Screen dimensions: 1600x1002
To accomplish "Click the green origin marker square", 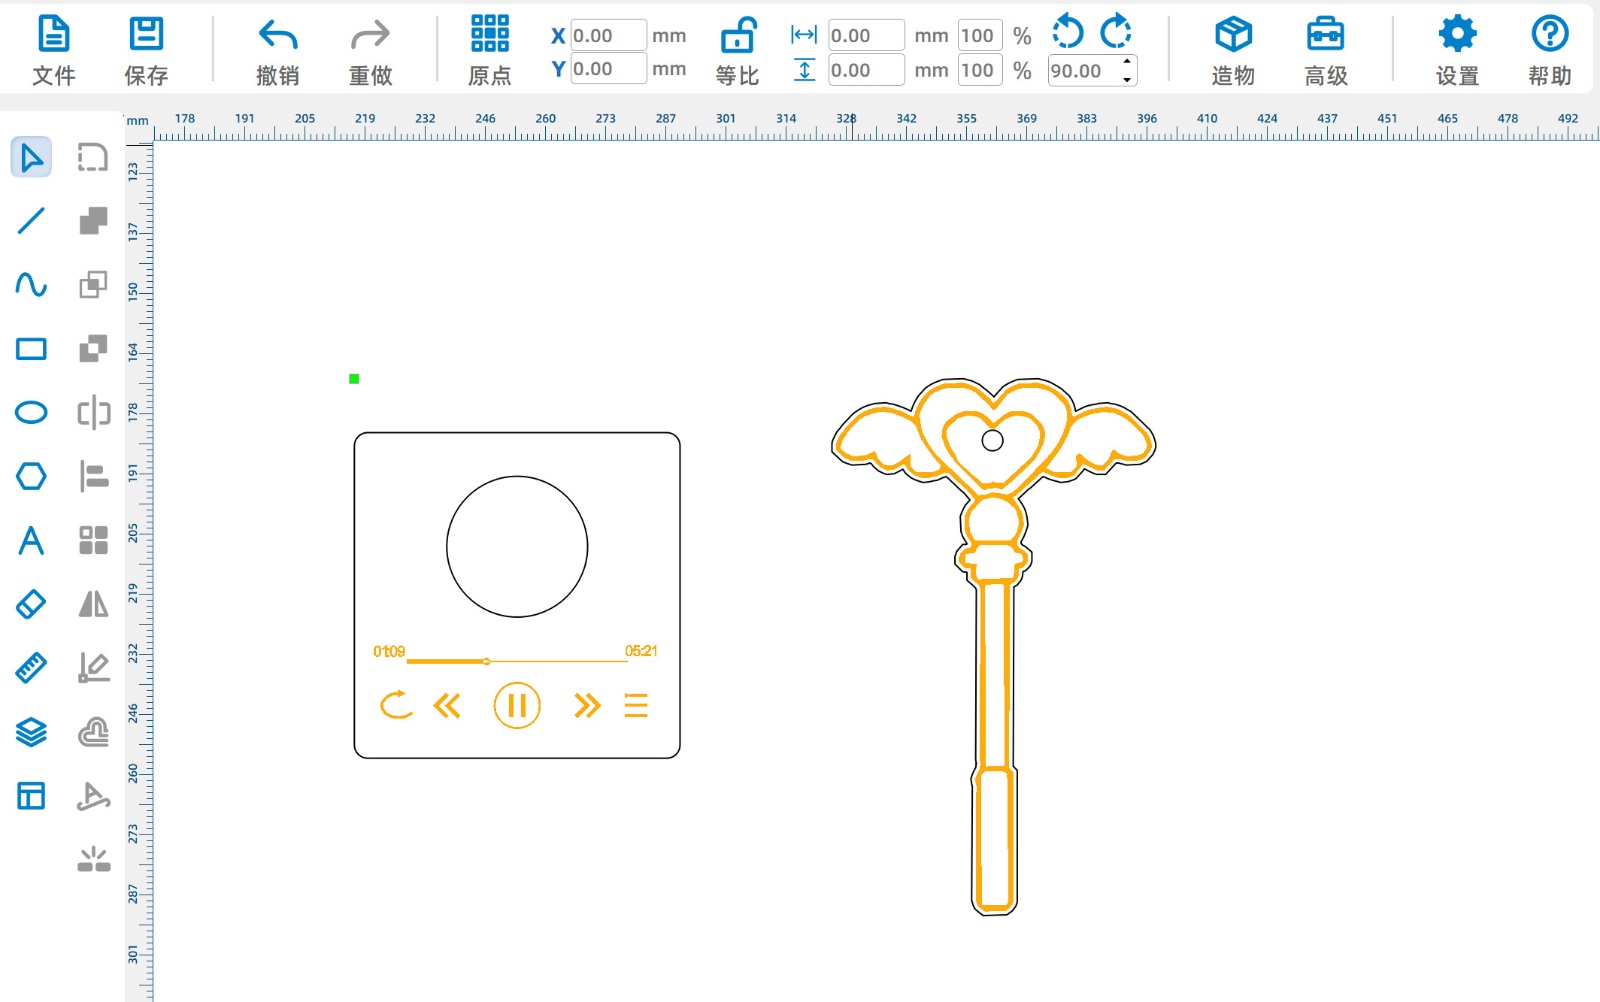I will (354, 379).
